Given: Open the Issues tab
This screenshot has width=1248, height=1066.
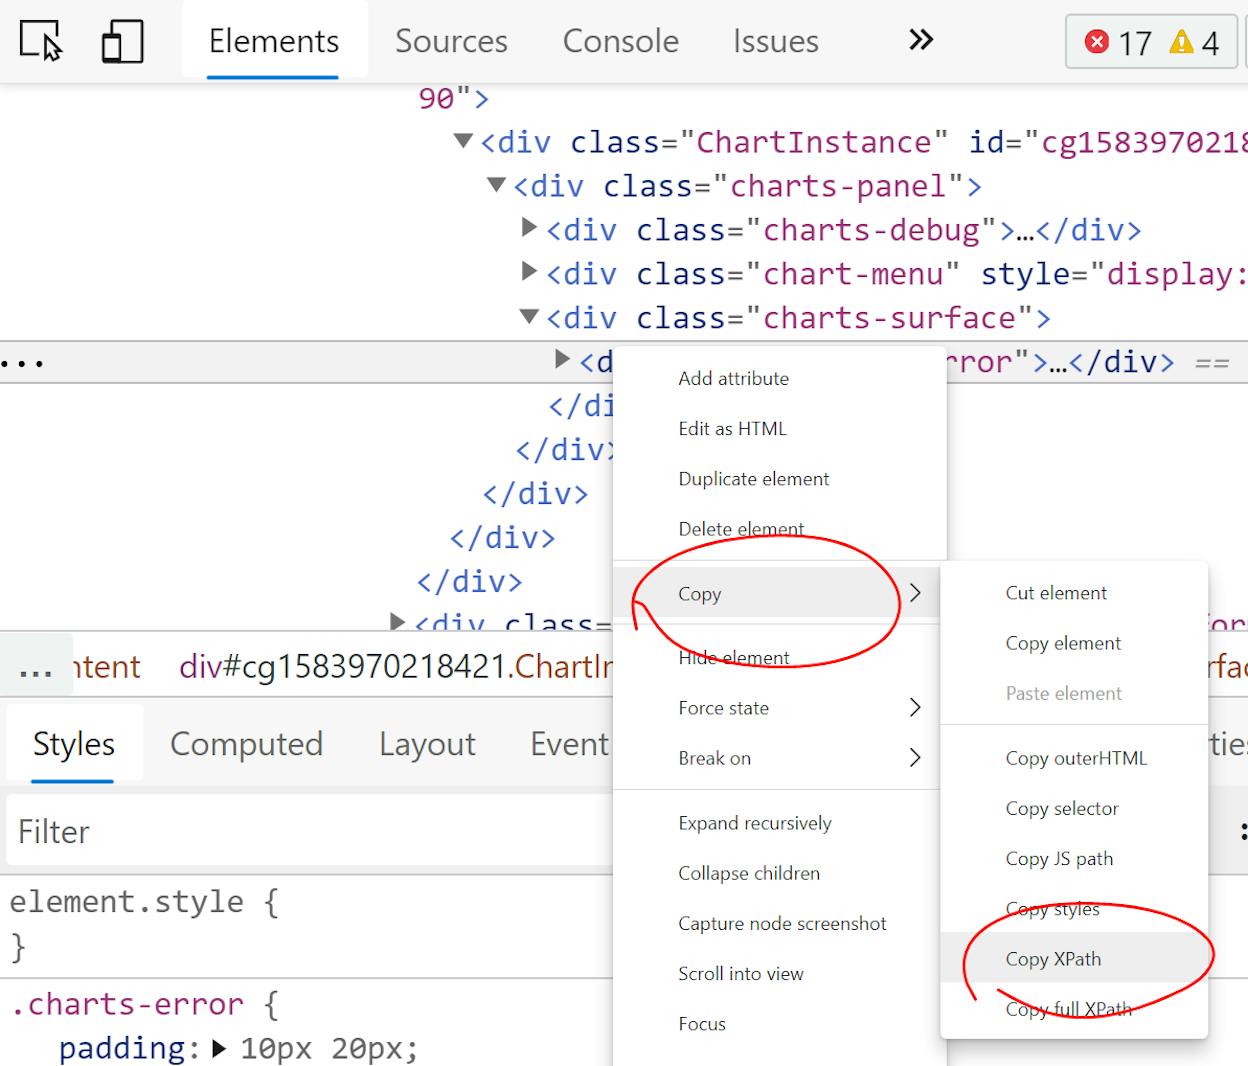Looking at the screenshot, I should (x=775, y=41).
